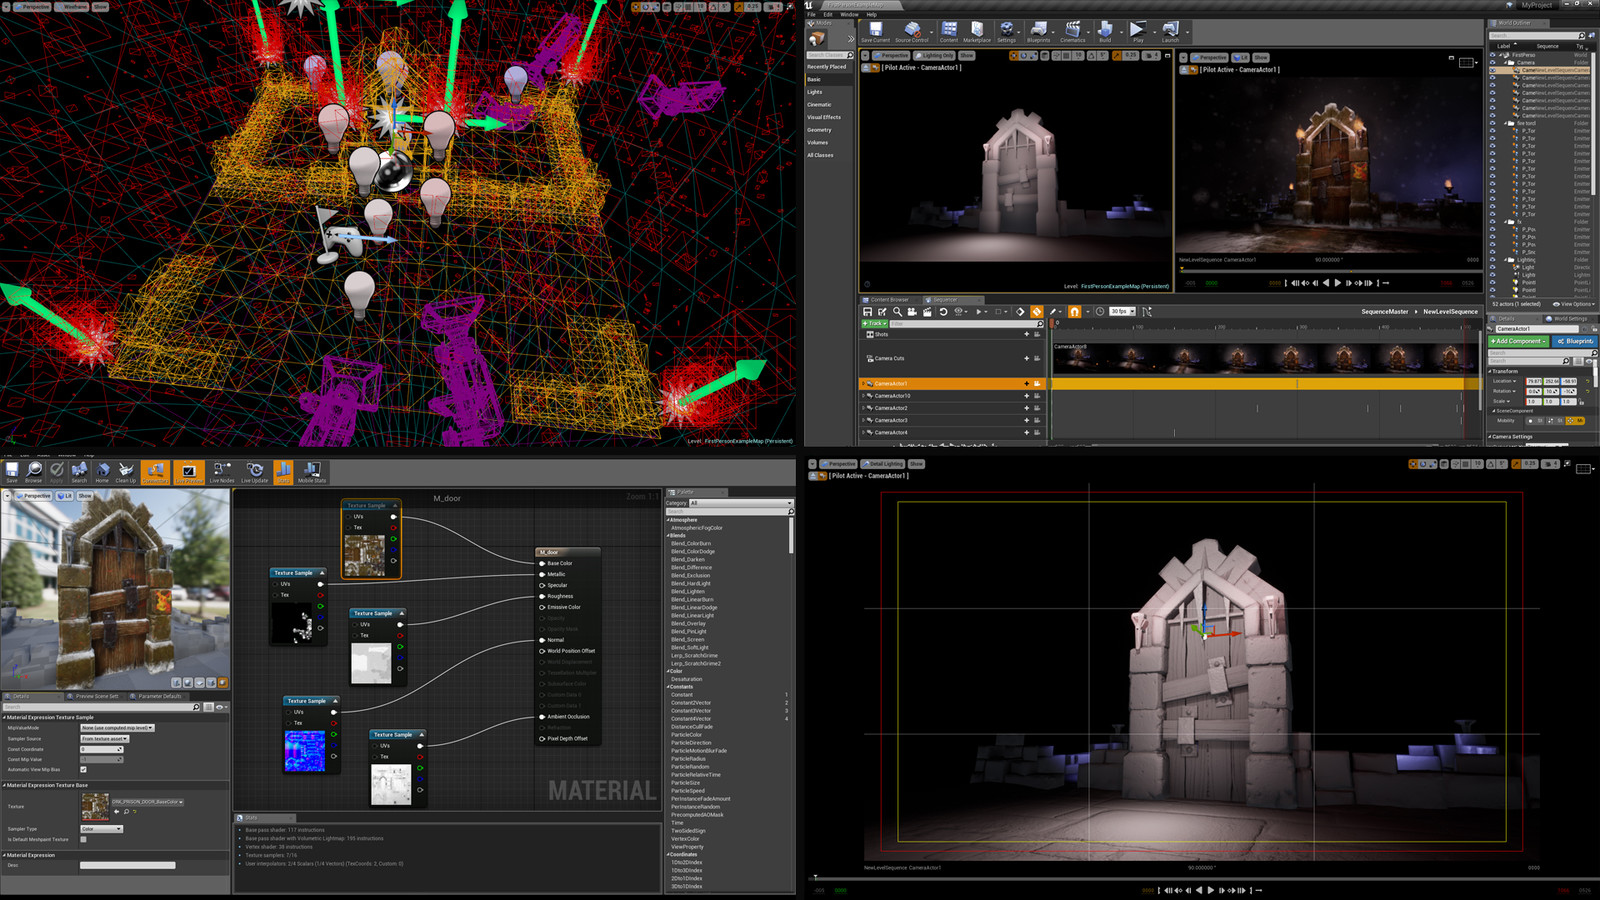The width and height of the screenshot is (1600, 900).
Task: Switch to Preview Scene Settings tab
Action: 95,696
